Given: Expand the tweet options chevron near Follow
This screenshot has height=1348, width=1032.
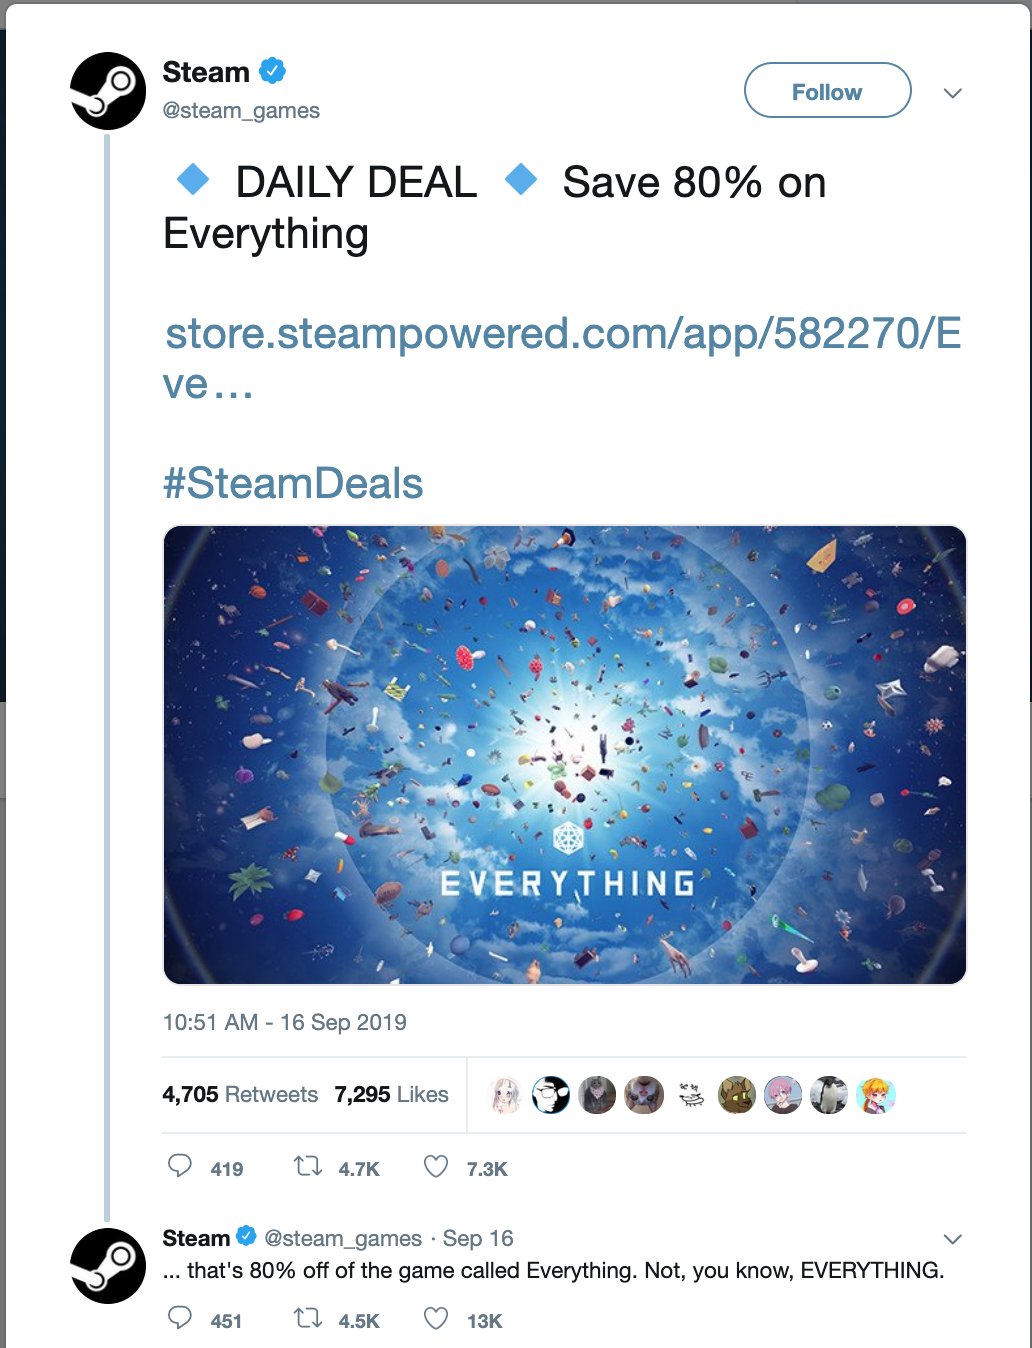Looking at the screenshot, I should coord(953,93).
